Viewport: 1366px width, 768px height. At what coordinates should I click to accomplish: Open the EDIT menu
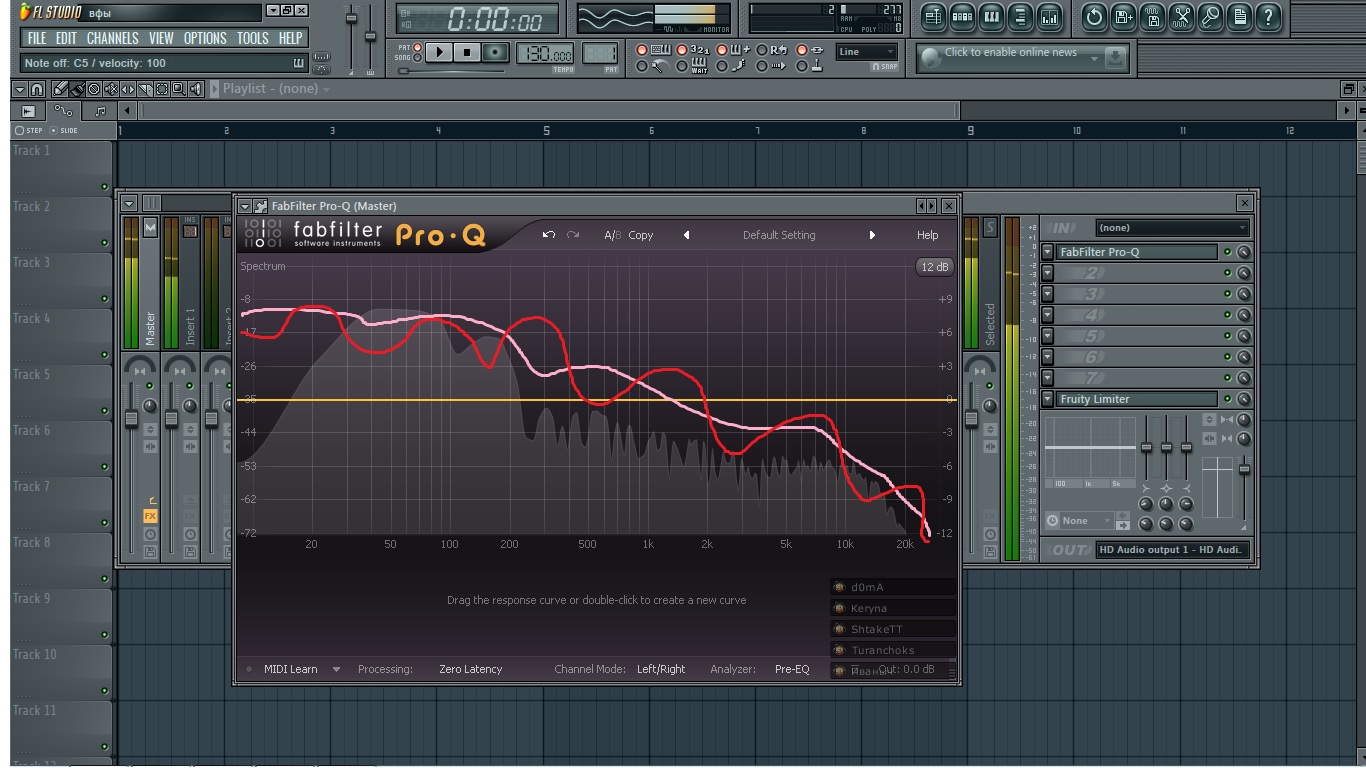tap(66, 38)
